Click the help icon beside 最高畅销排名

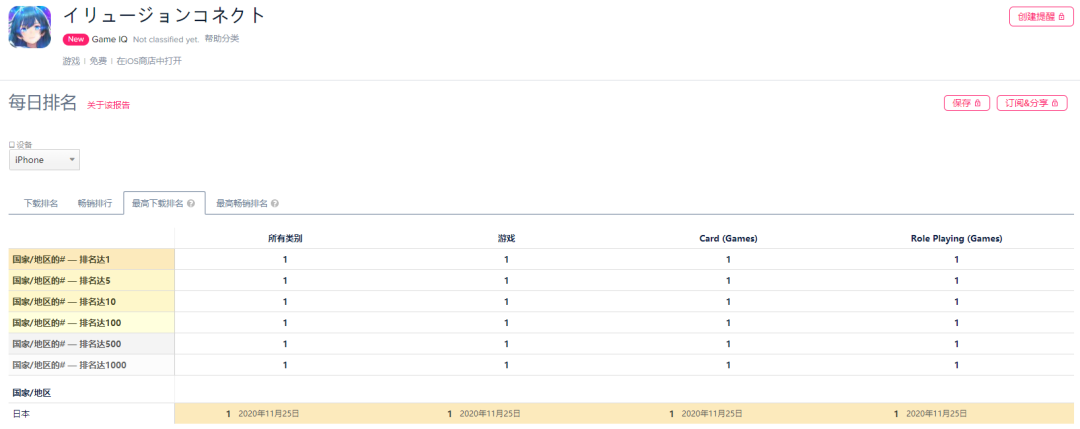(275, 204)
